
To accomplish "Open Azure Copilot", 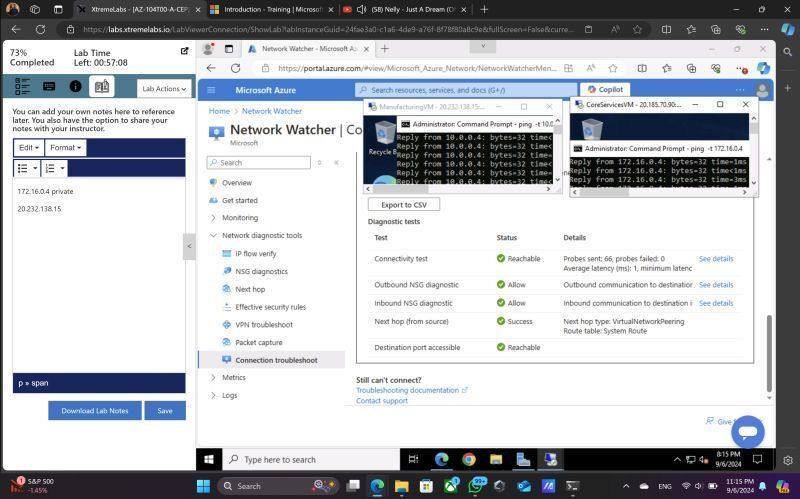I will pyautogui.click(x=605, y=89).
